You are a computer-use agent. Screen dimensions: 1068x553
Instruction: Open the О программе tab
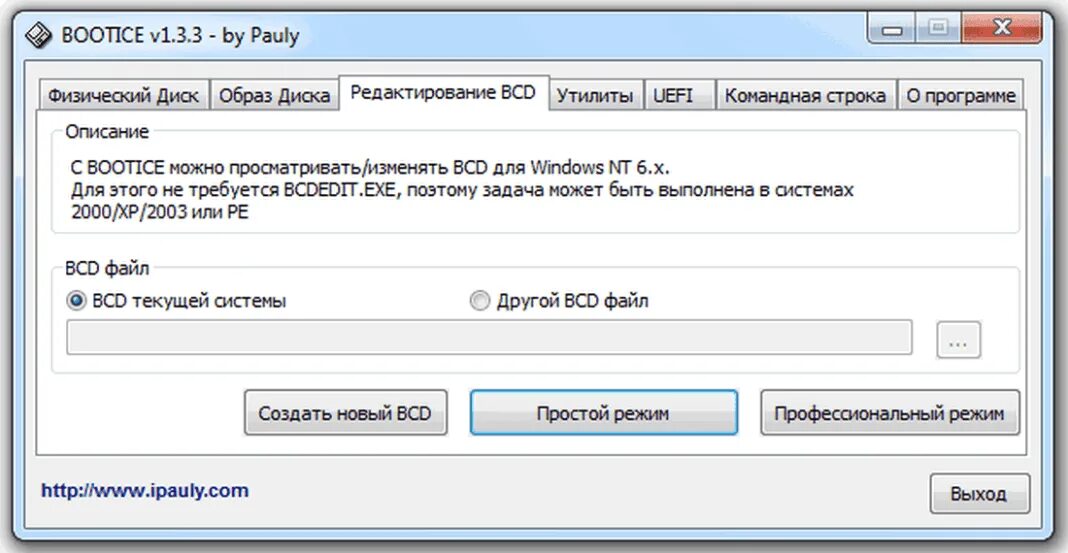point(960,96)
